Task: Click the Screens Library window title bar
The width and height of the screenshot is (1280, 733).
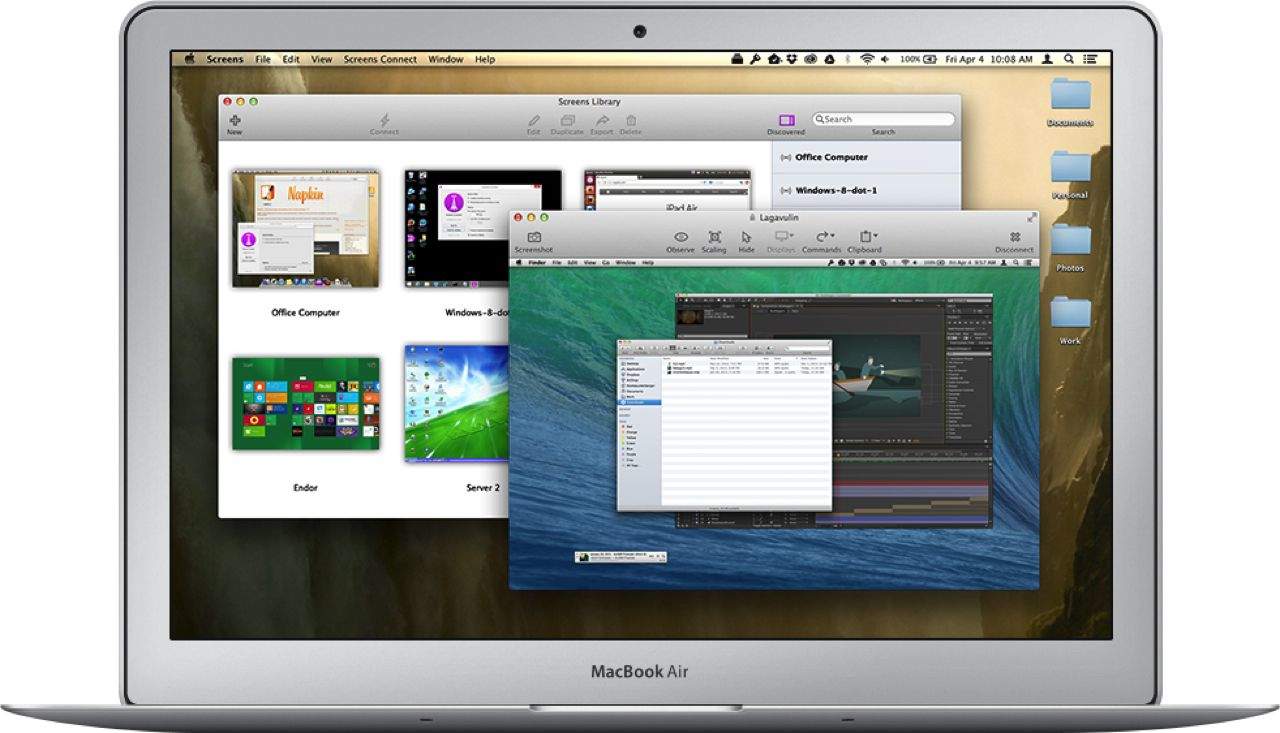Action: [x=589, y=101]
